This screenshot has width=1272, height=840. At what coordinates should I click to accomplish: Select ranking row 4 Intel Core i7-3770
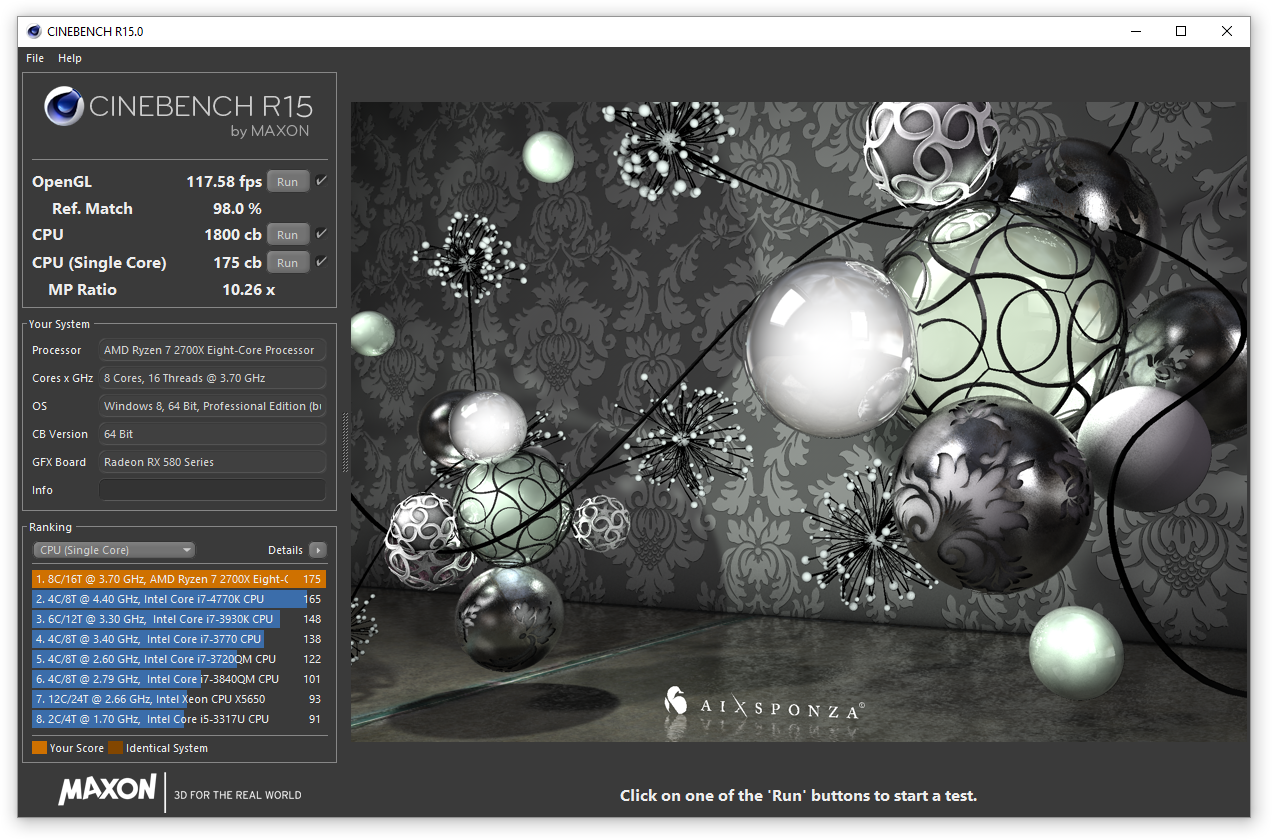[x=178, y=639]
